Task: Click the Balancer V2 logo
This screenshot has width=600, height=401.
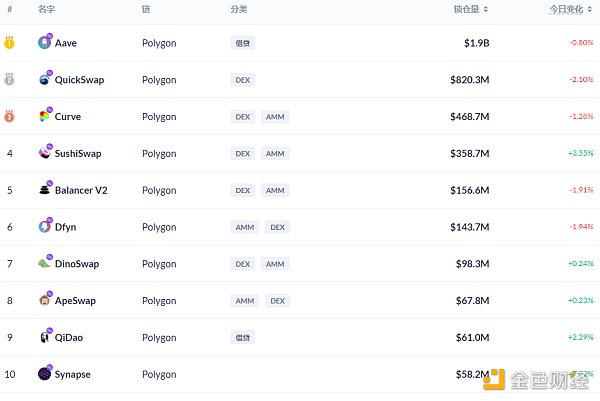Action: (x=45, y=190)
